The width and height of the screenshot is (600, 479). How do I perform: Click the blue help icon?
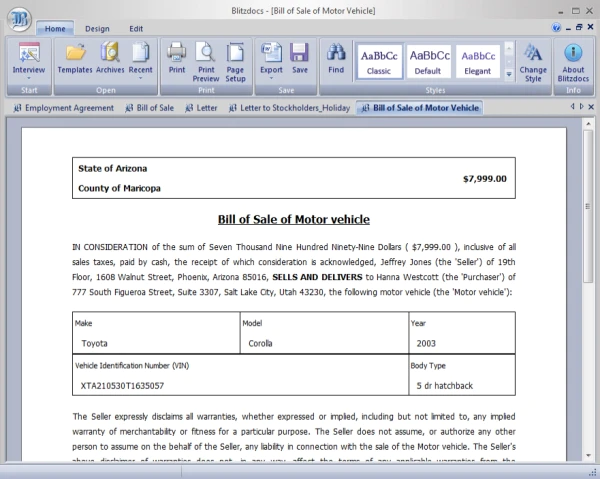556,28
